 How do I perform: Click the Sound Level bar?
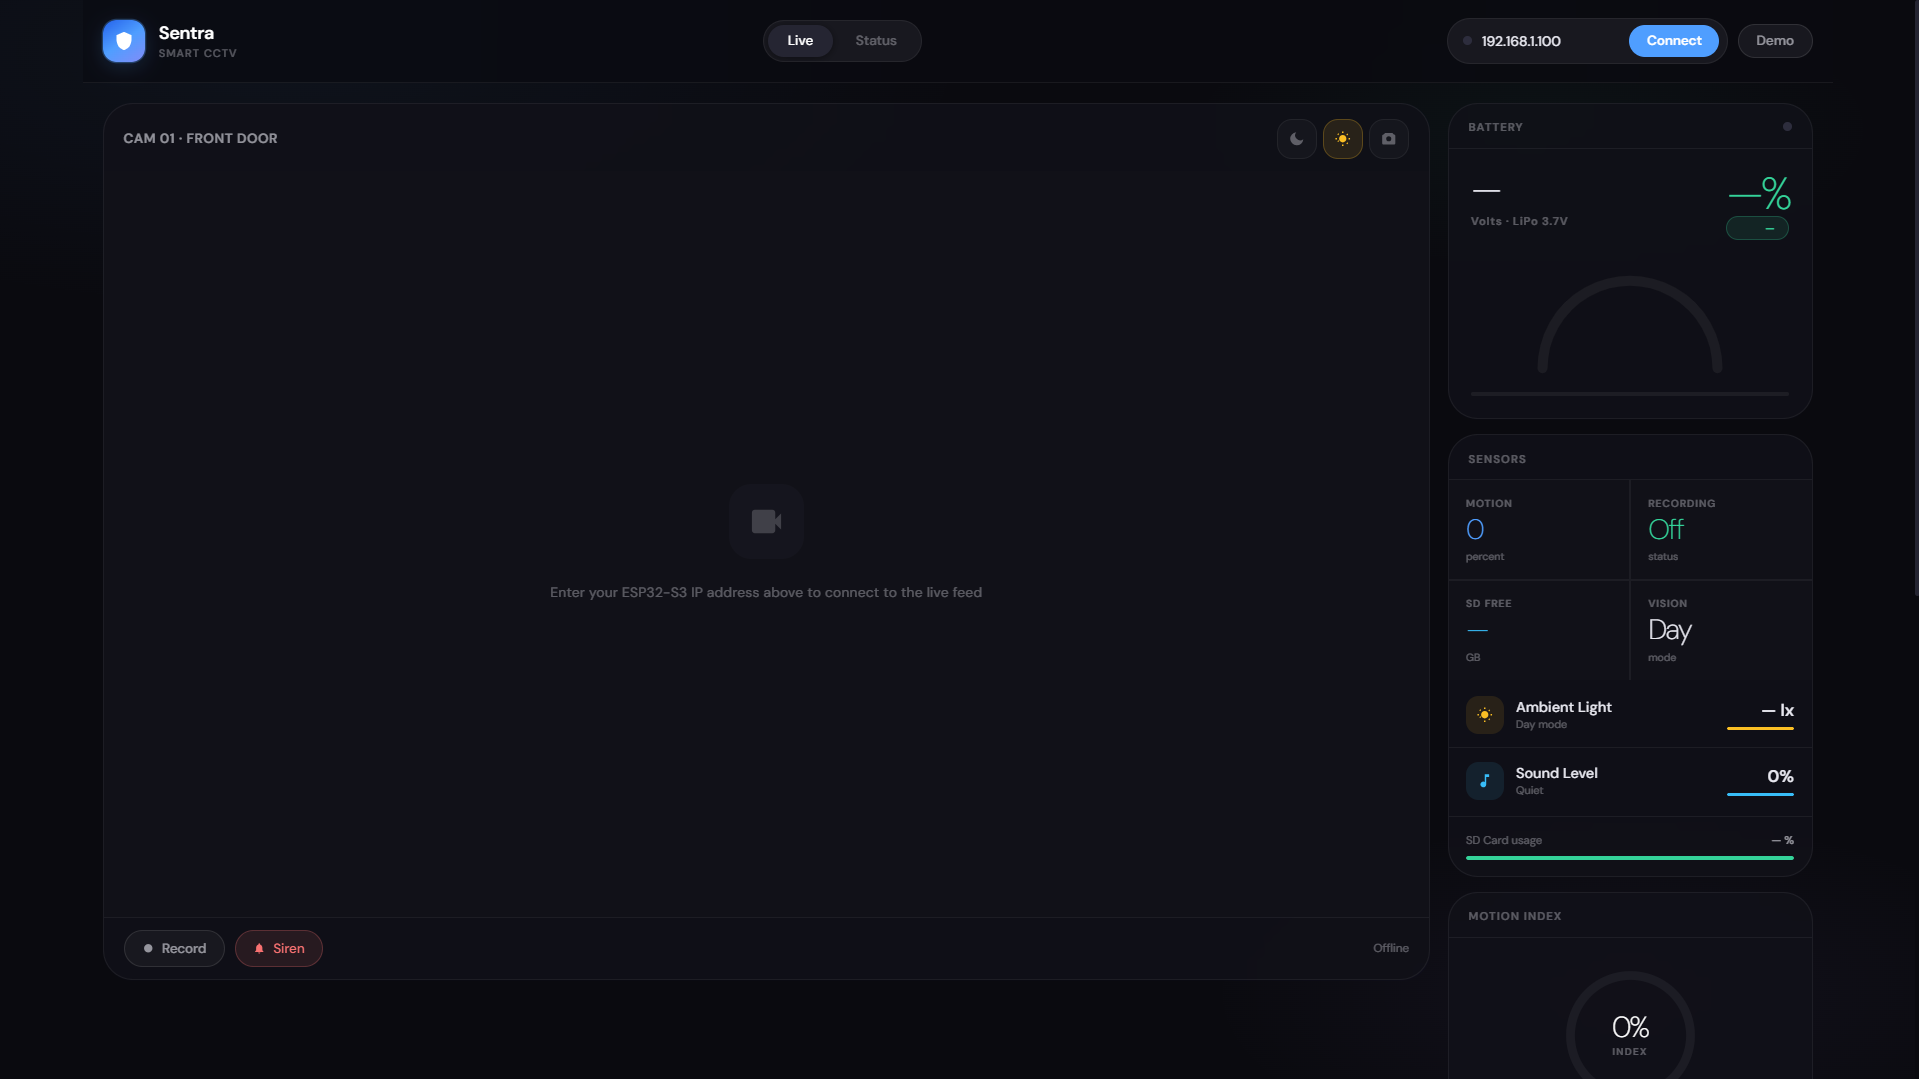(1760, 795)
